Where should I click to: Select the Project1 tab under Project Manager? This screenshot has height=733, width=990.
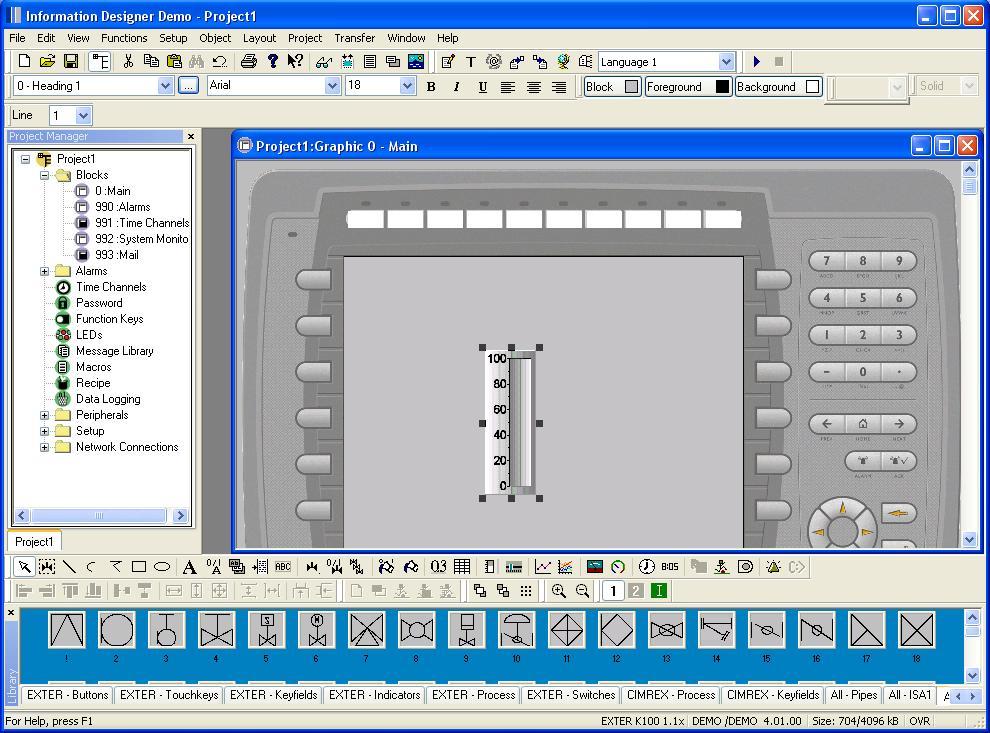click(x=34, y=541)
